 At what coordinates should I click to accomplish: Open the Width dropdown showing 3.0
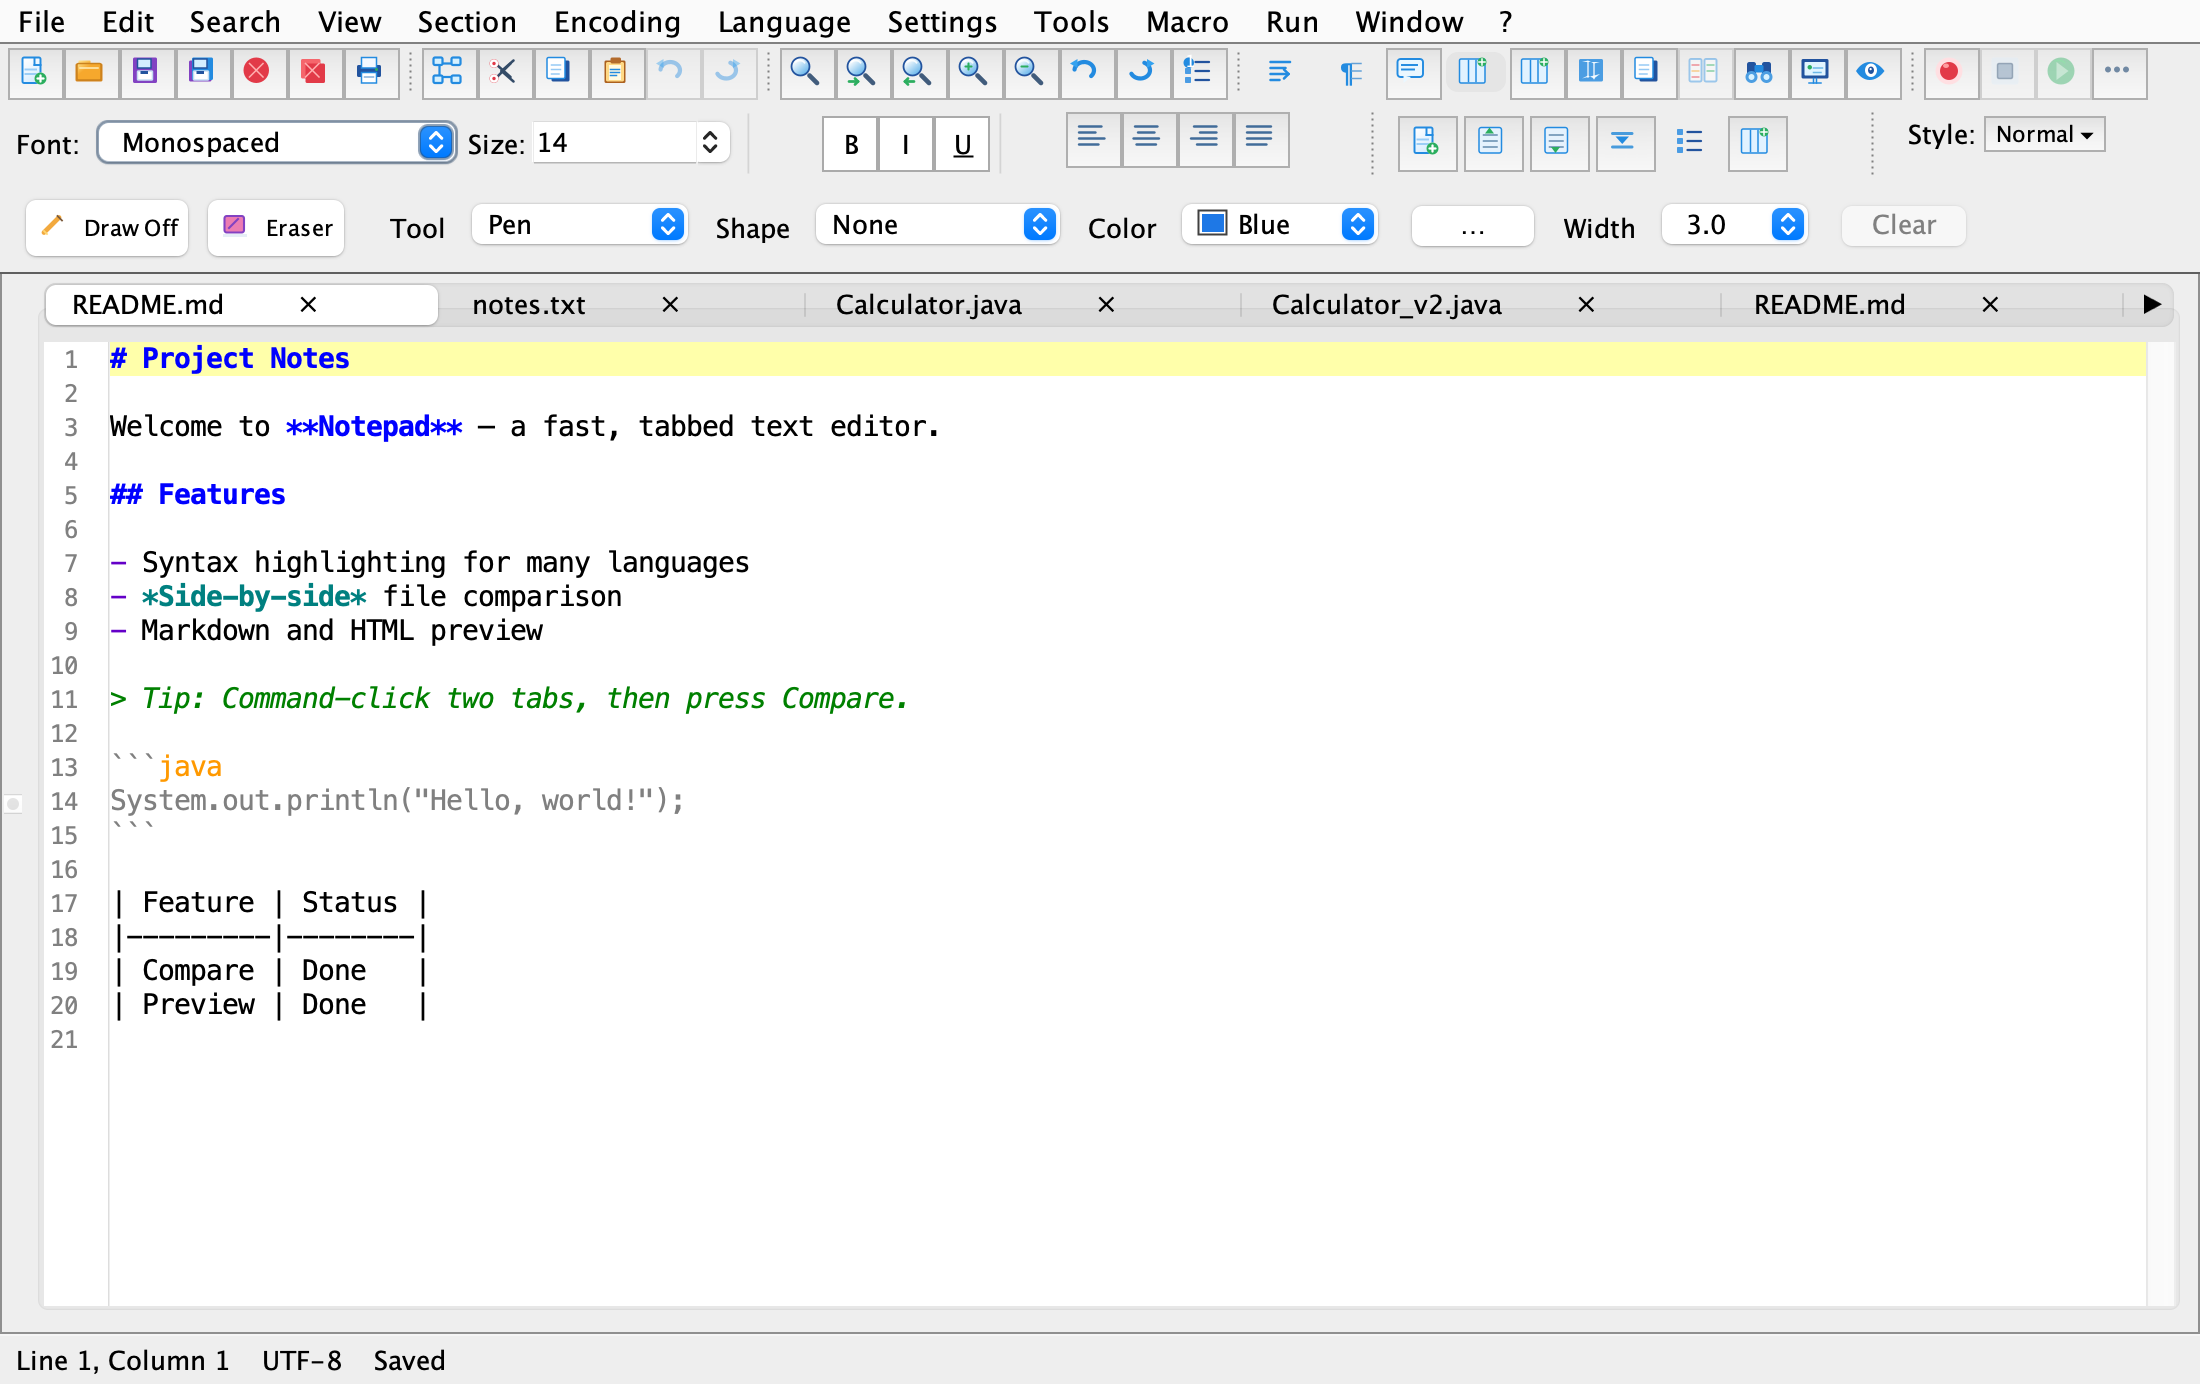[1736, 225]
